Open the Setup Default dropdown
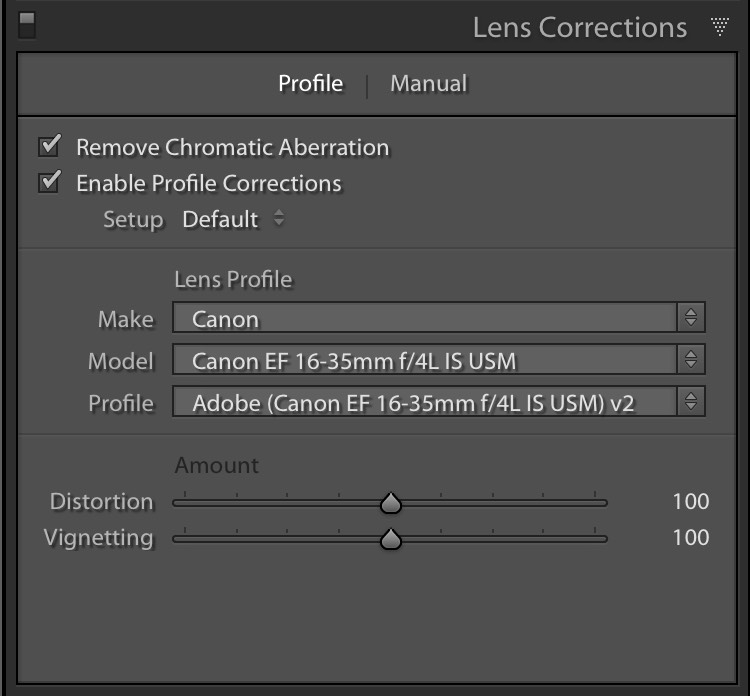The width and height of the screenshot is (750, 696). pos(233,219)
